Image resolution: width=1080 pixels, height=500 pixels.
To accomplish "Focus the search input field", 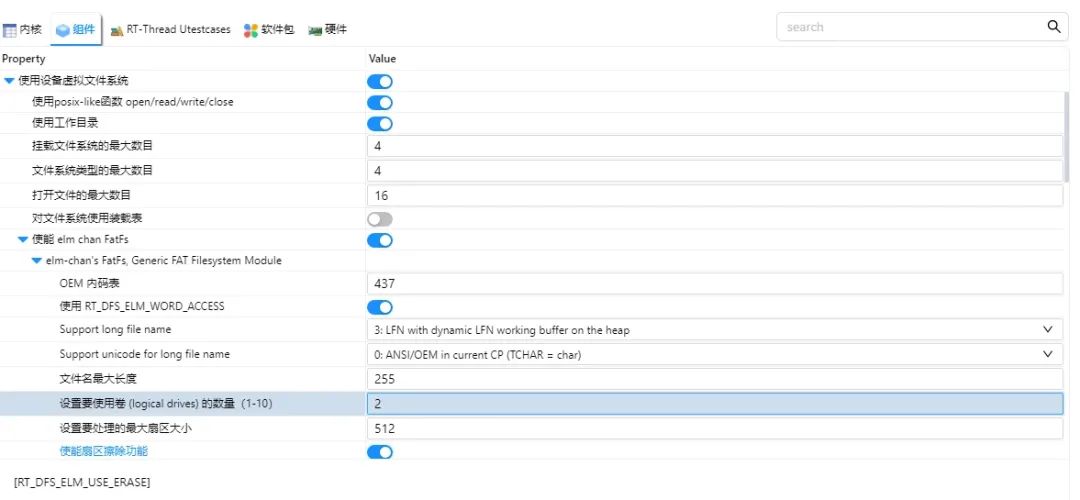I will [x=913, y=27].
